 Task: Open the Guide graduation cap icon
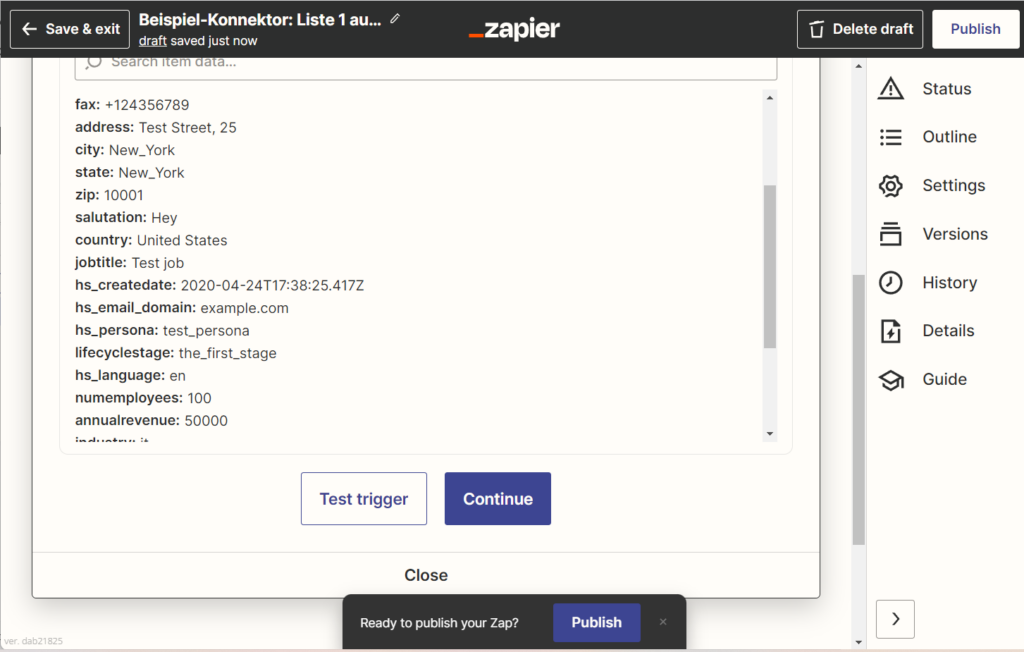(x=891, y=380)
